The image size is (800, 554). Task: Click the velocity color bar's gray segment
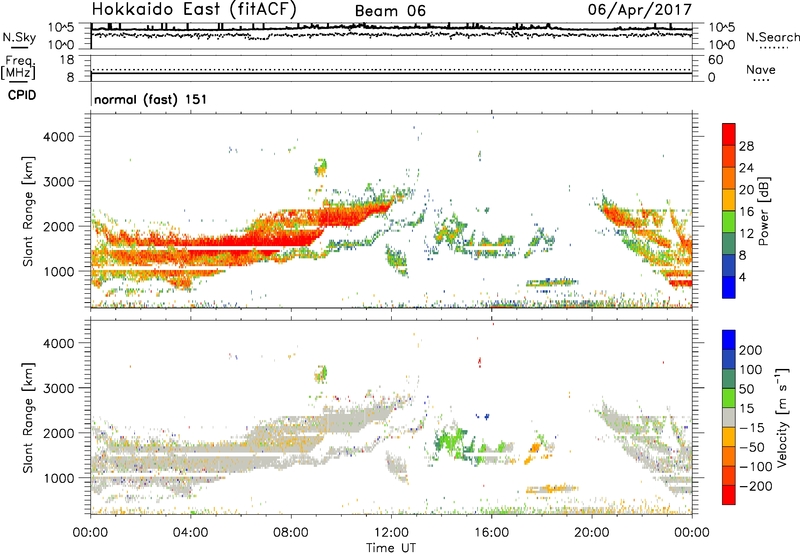[729, 417]
